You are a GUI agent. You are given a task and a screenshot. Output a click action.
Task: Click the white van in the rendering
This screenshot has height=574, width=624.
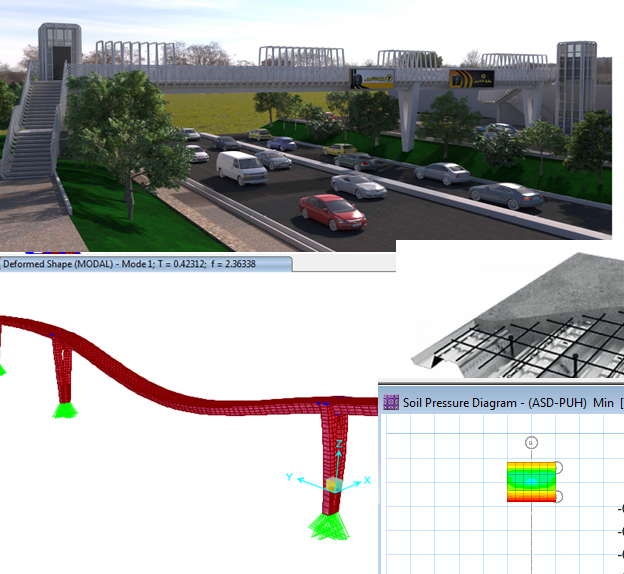click(240, 167)
